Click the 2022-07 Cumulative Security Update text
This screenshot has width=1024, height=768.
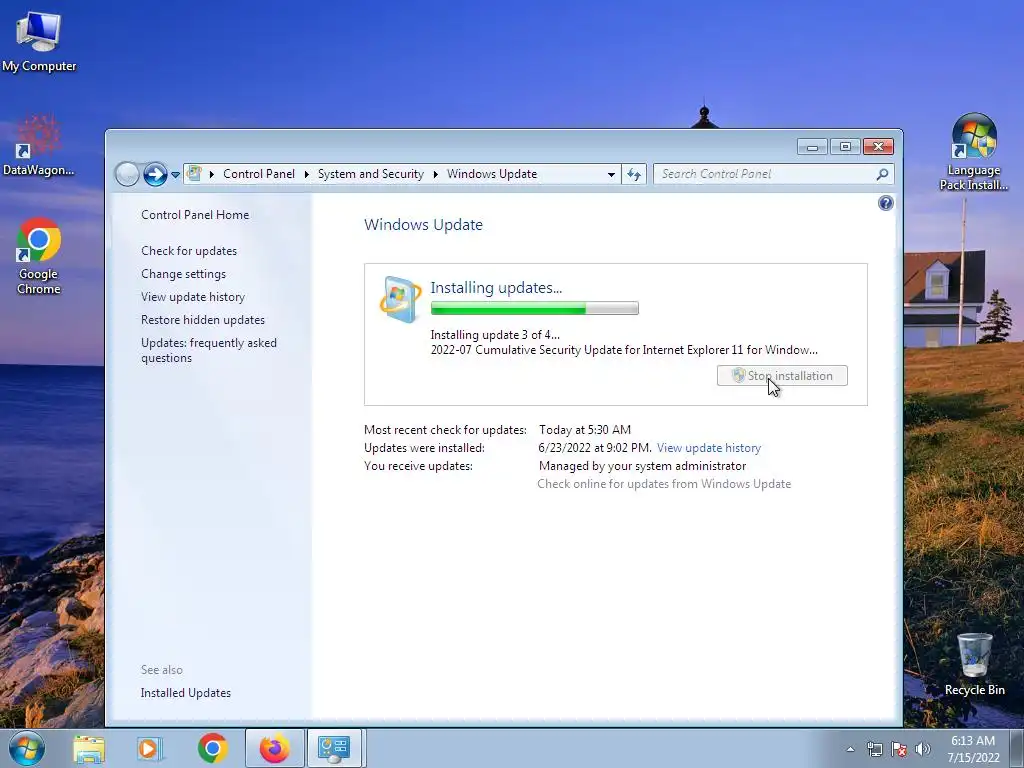[x=624, y=350]
